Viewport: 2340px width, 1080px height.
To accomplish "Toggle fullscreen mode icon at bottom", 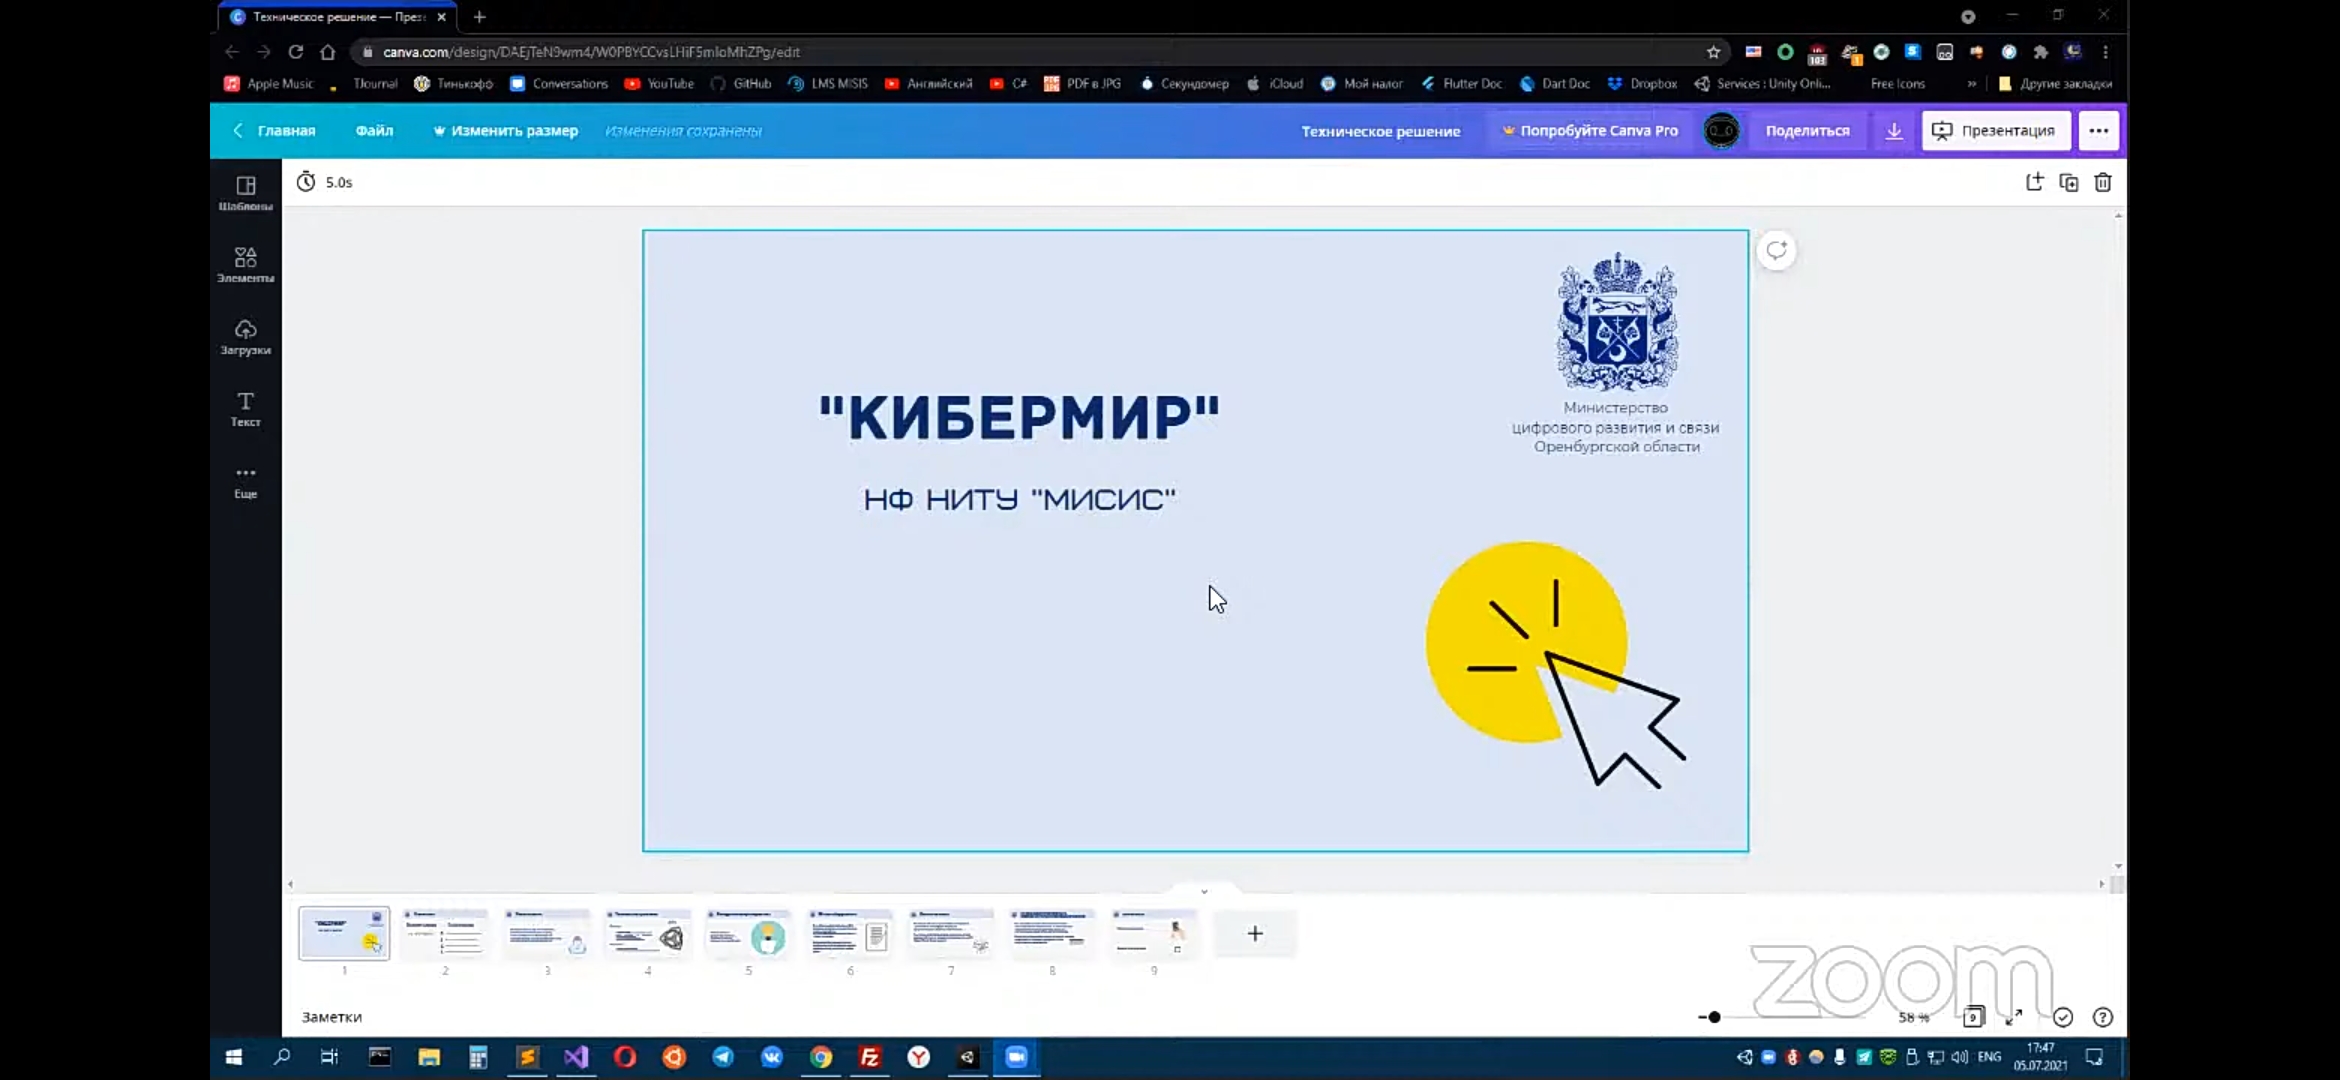I will (2014, 1017).
